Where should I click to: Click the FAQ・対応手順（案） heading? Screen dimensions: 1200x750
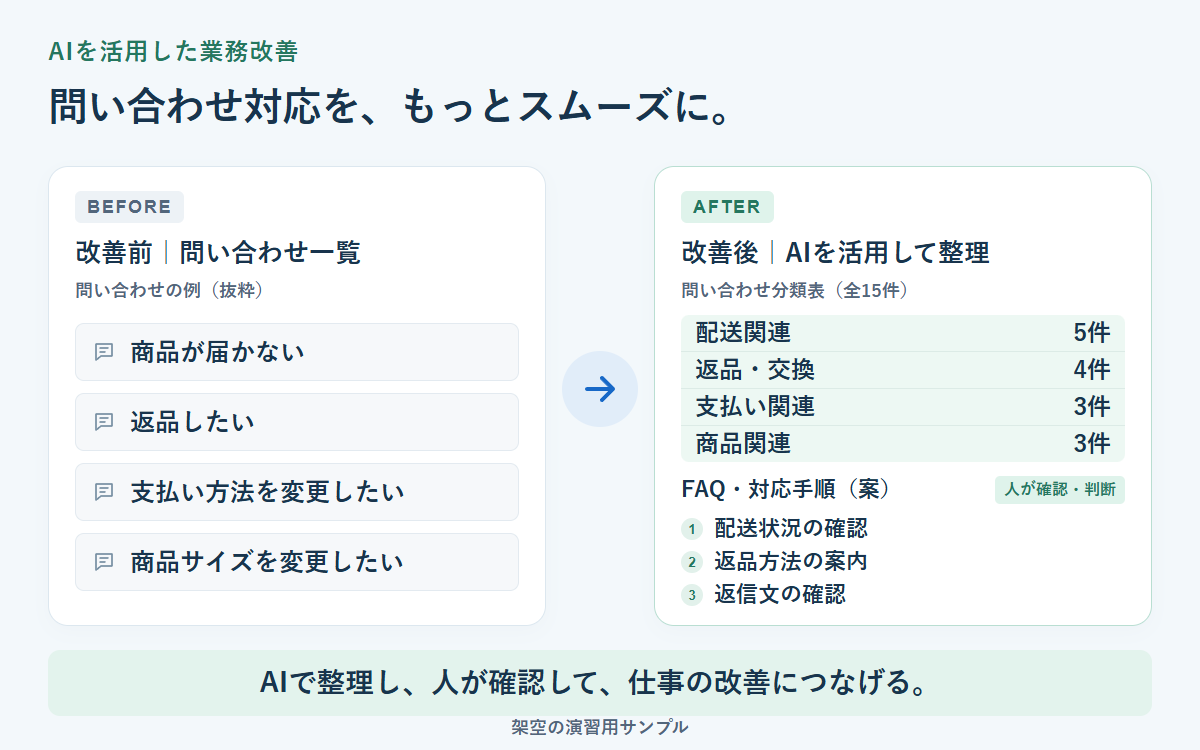pos(786,490)
